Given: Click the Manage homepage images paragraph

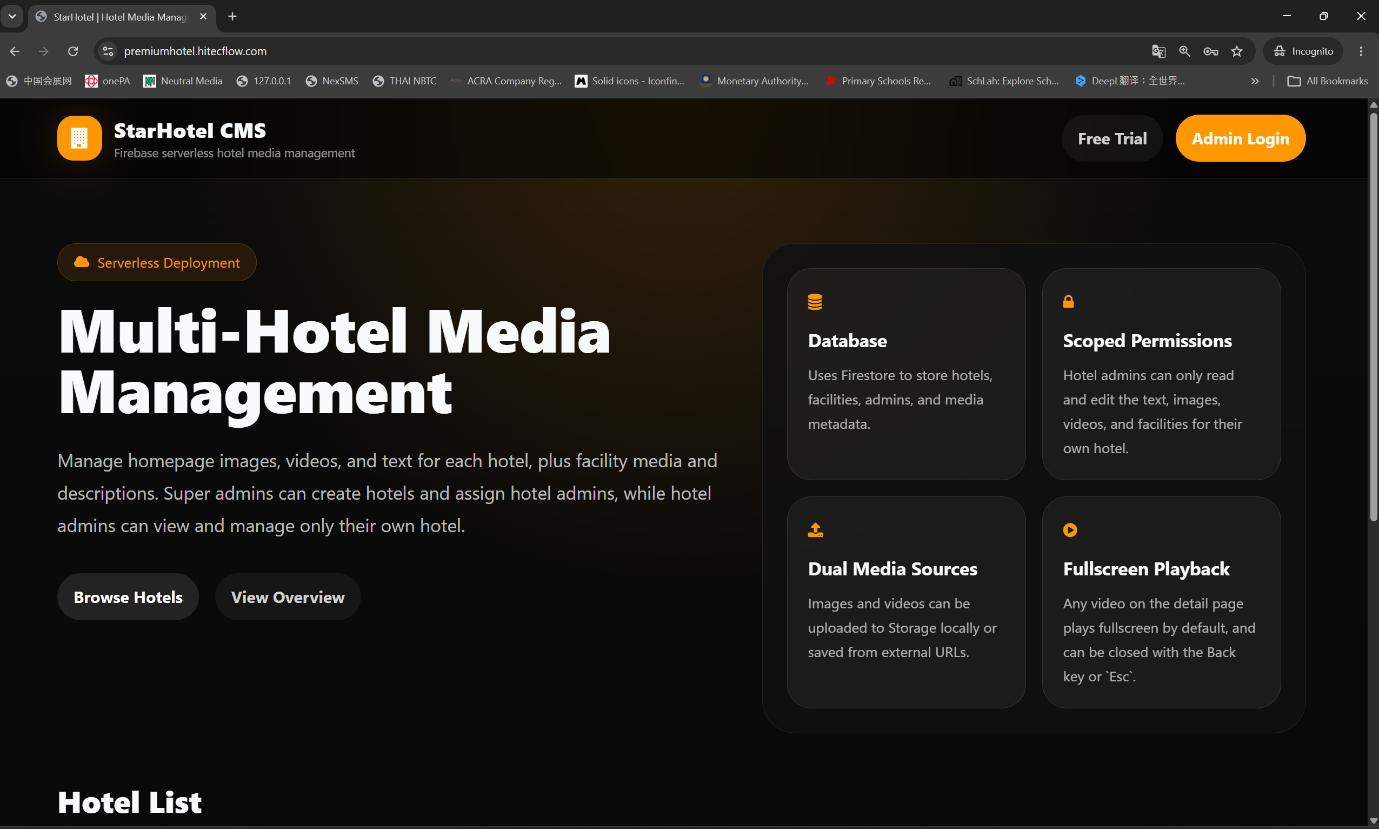Looking at the screenshot, I should [x=388, y=493].
